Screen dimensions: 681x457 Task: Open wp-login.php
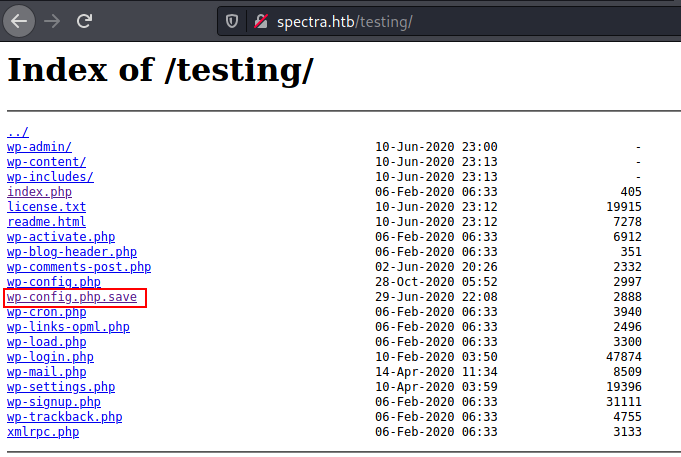point(50,357)
